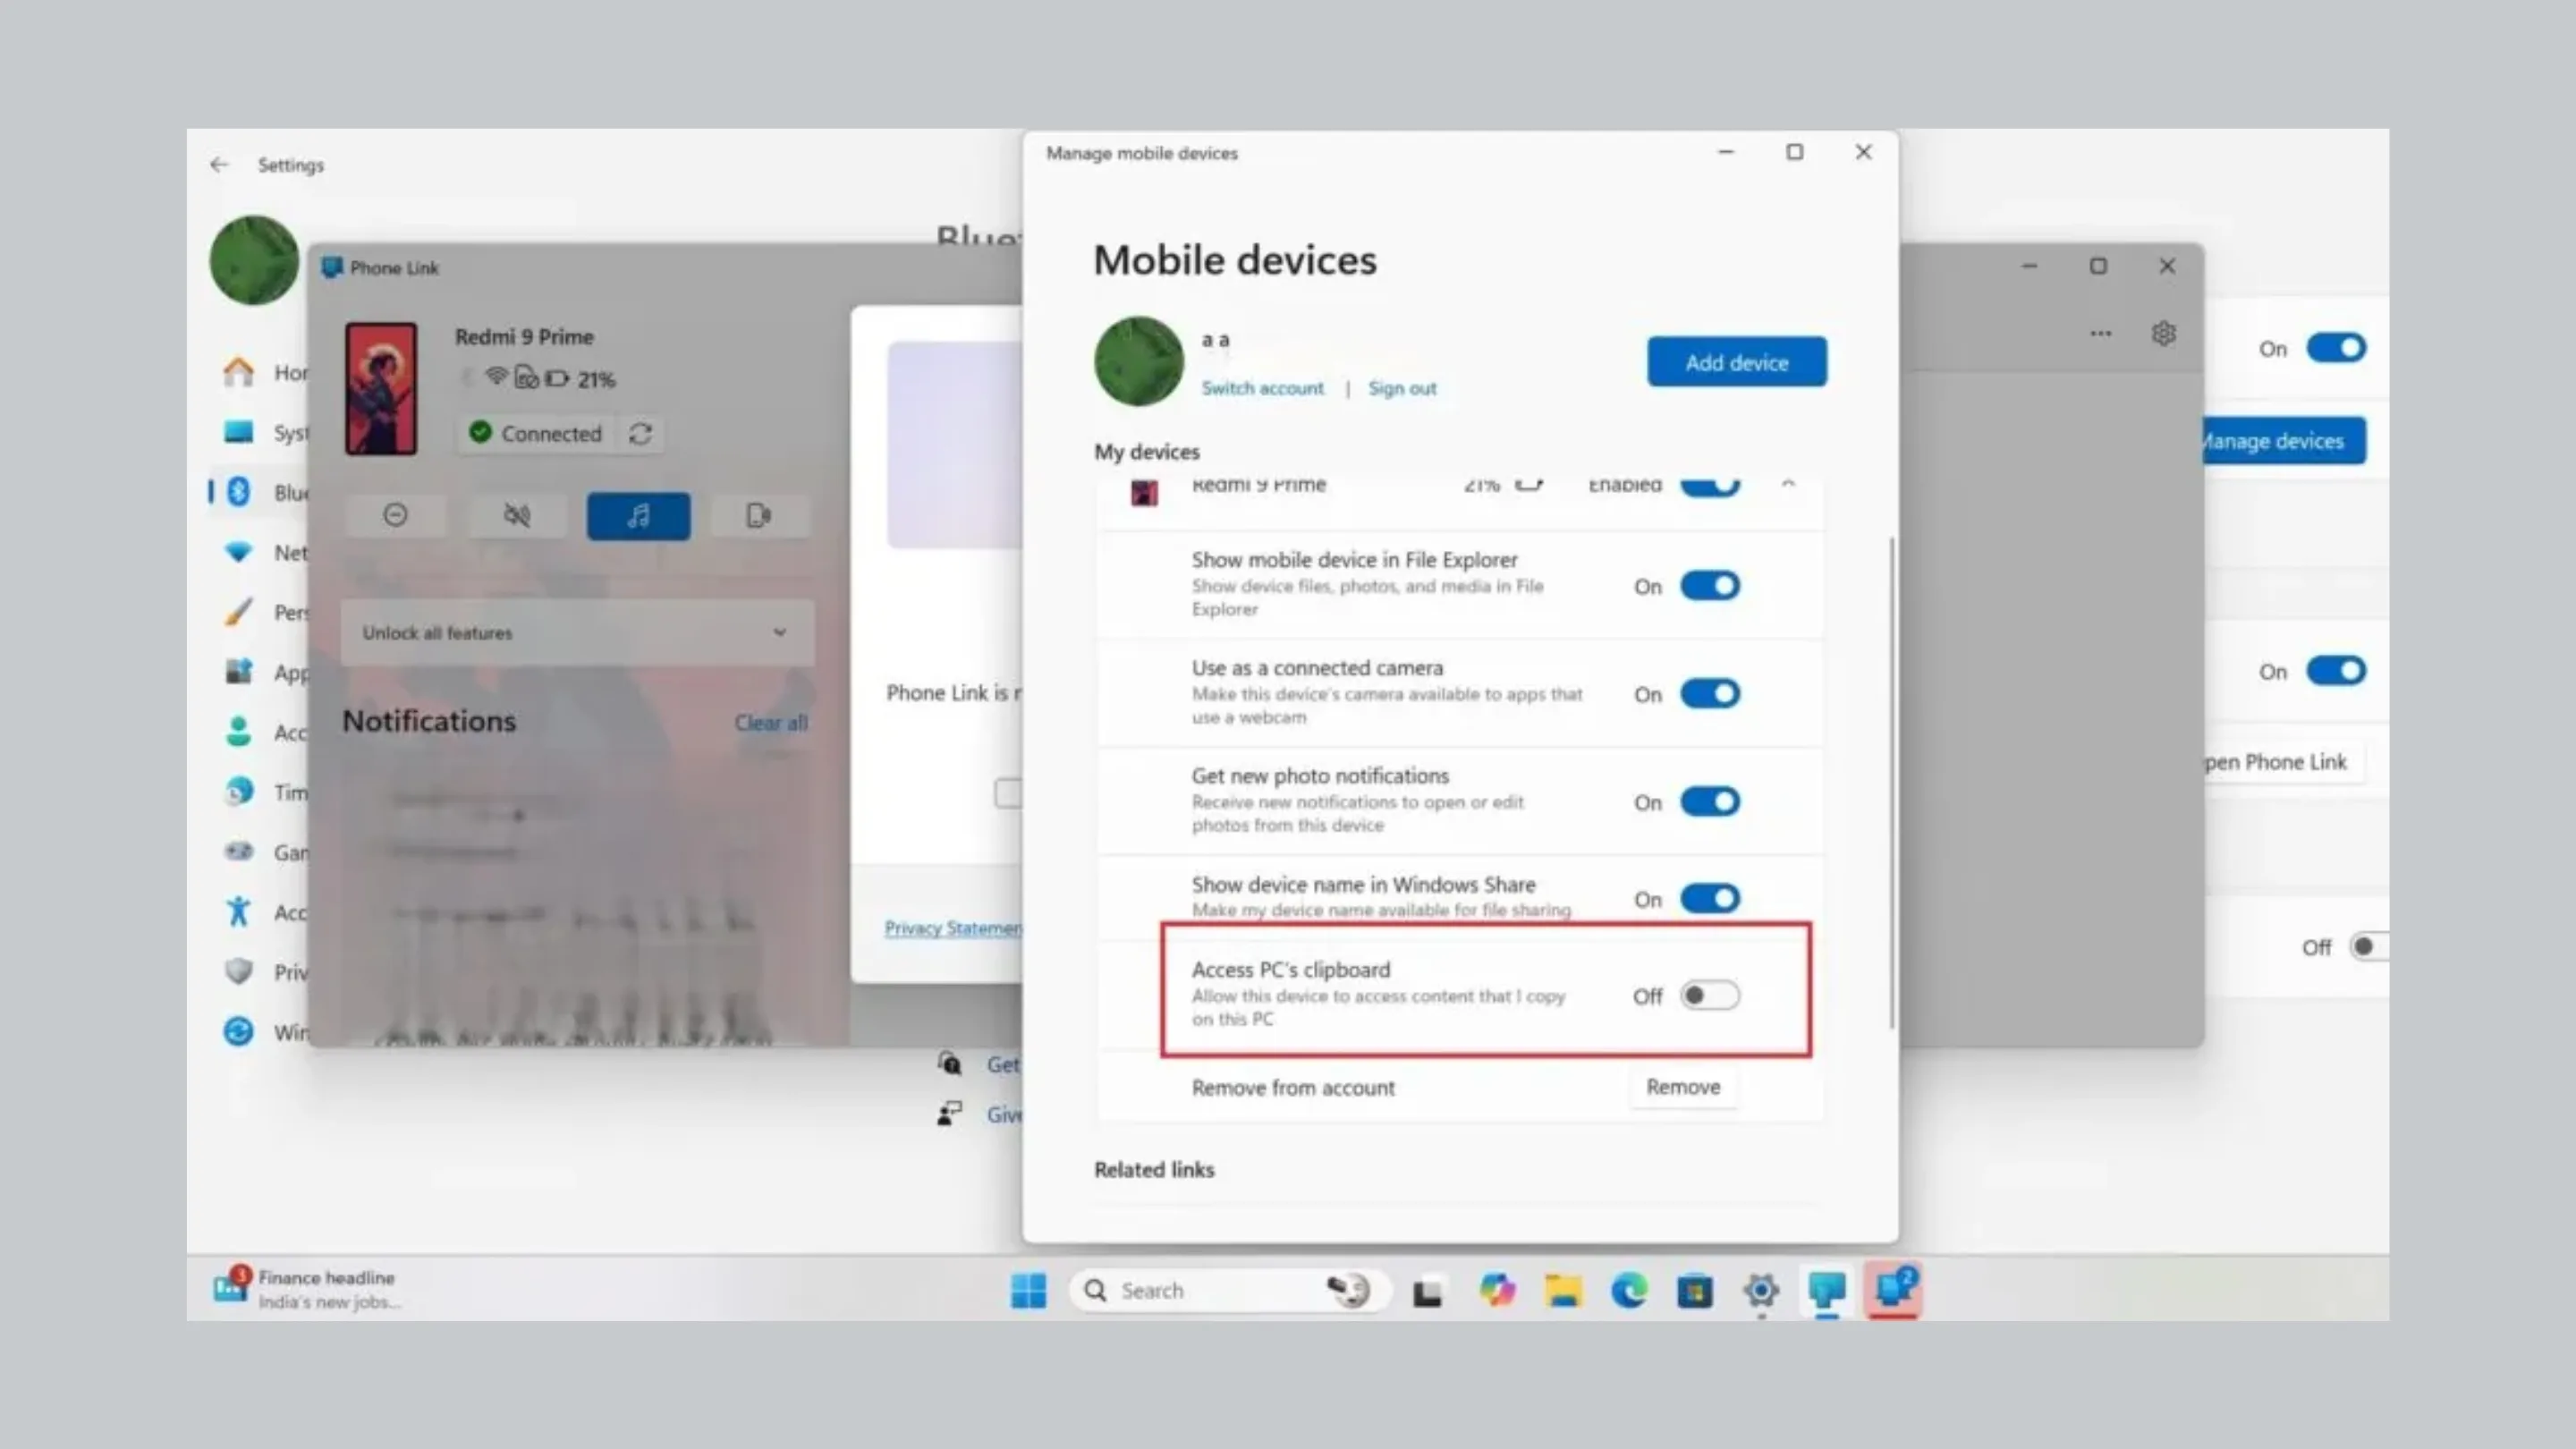Viewport: 2576px width, 1449px height.
Task: Open Phone Link from the taskbar
Action: 1893,1290
